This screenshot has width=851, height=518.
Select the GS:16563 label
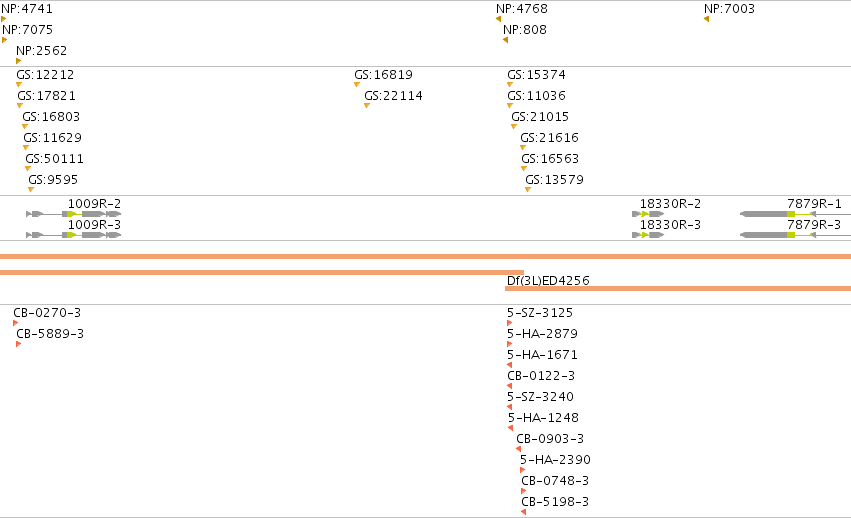pos(550,159)
